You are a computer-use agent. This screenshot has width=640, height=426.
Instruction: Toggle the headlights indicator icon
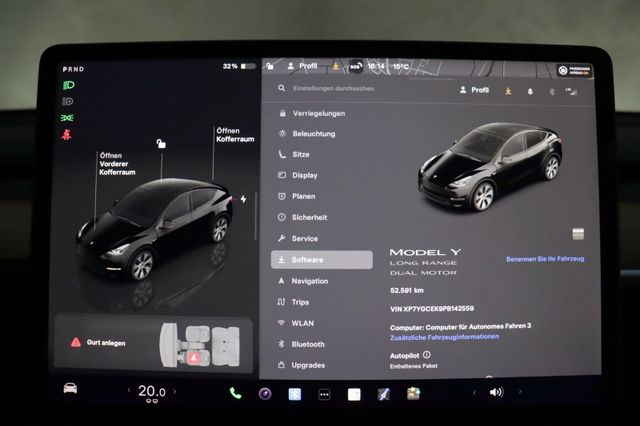click(68, 101)
